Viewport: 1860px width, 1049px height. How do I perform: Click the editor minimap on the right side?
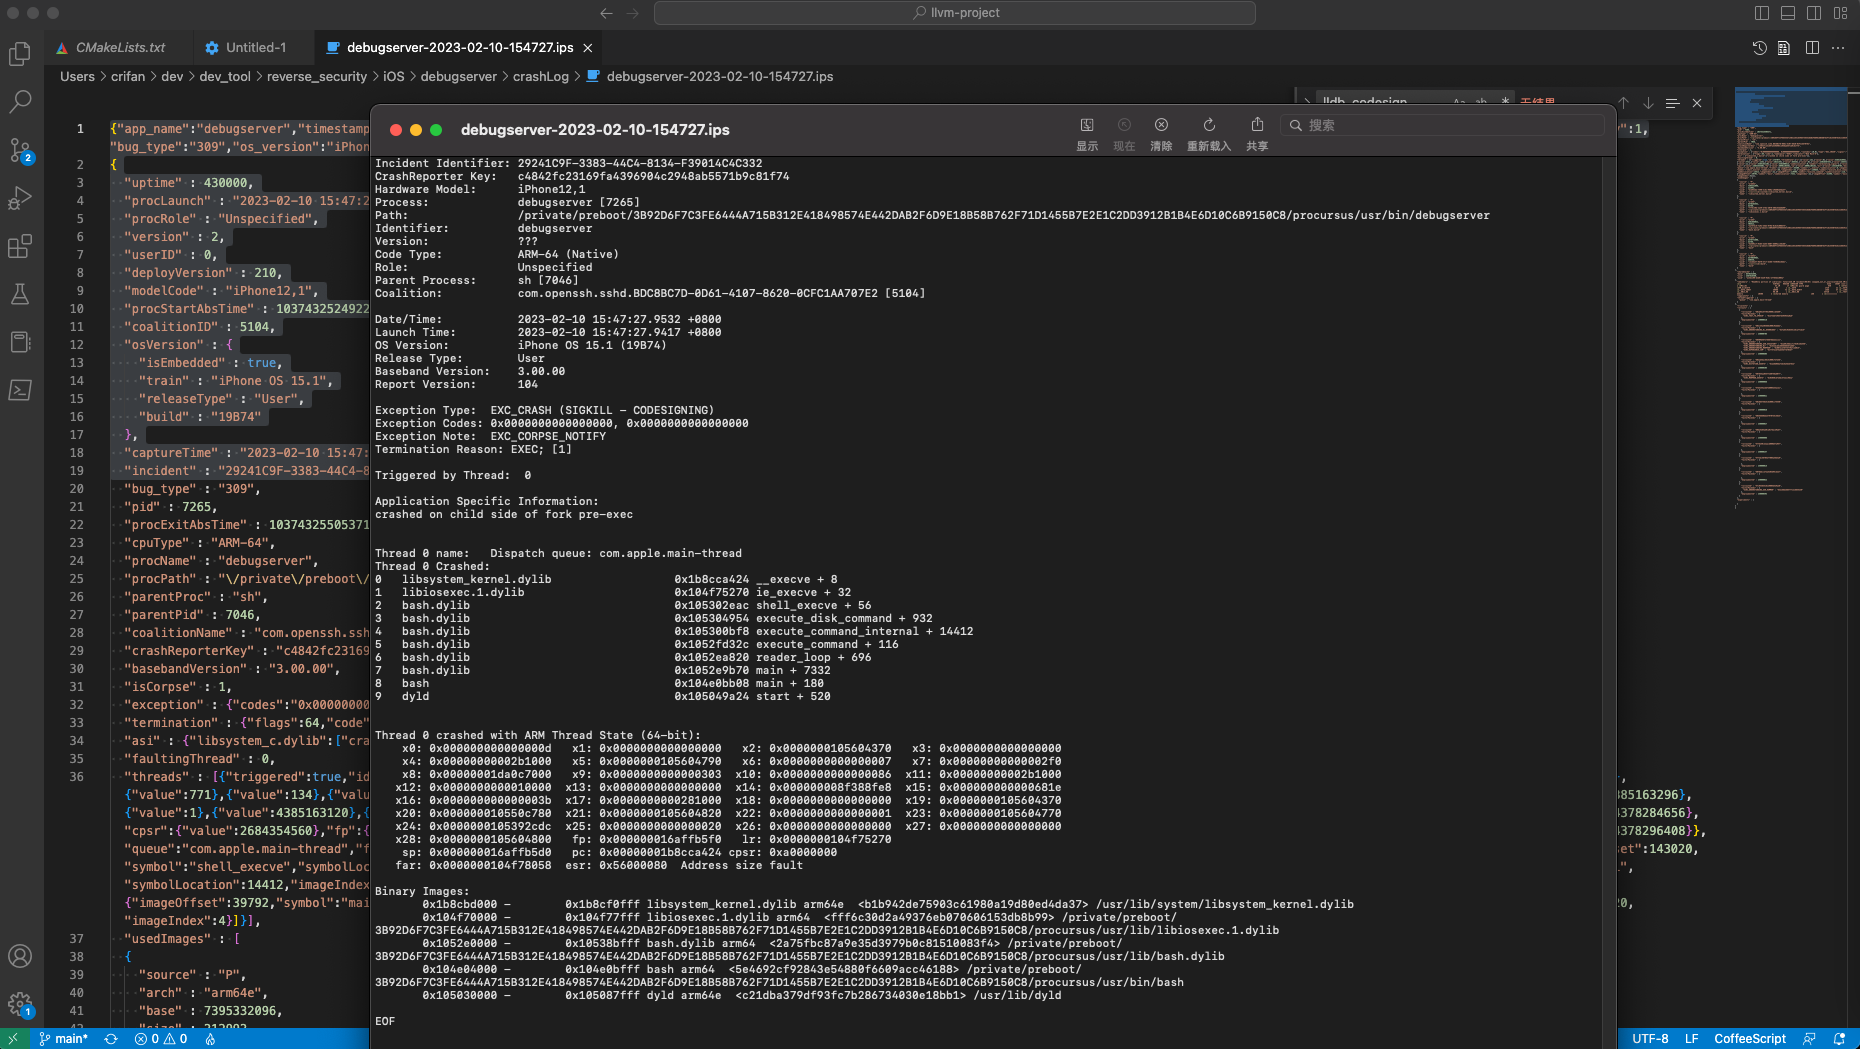coord(1791,300)
